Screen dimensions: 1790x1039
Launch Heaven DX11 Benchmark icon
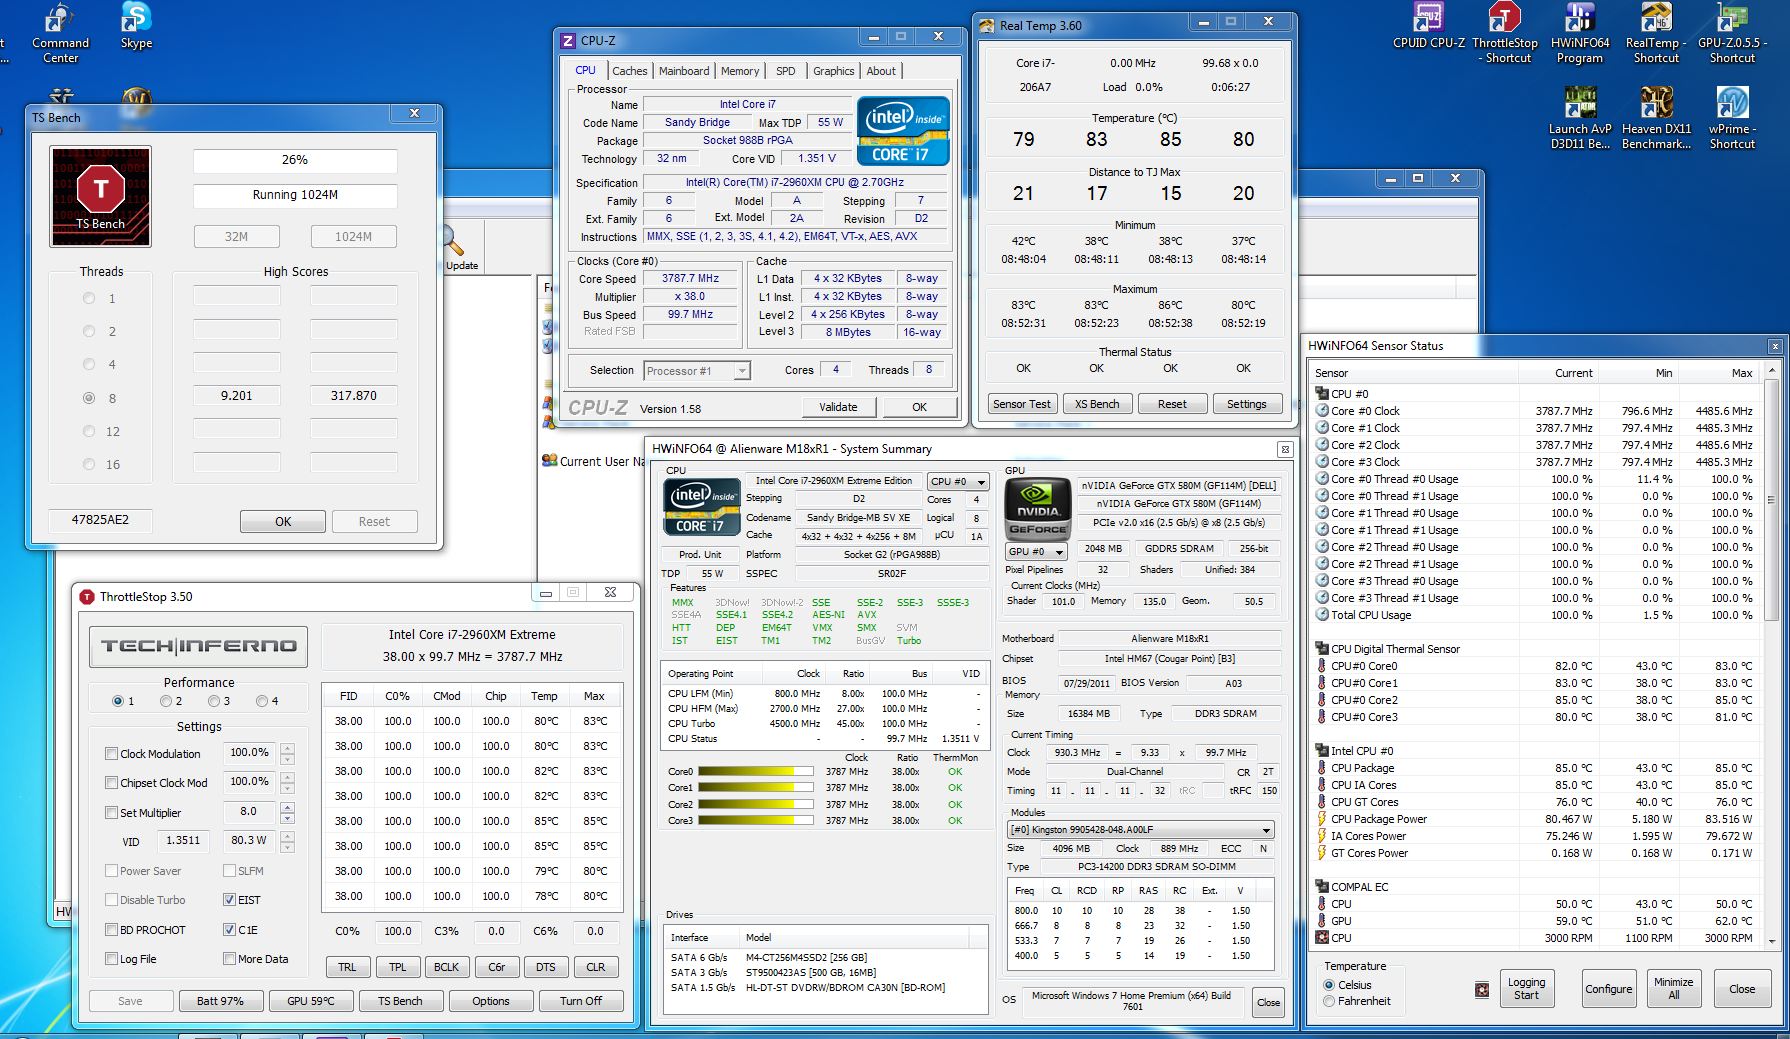pyautogui.click(x=1656, y=118)
